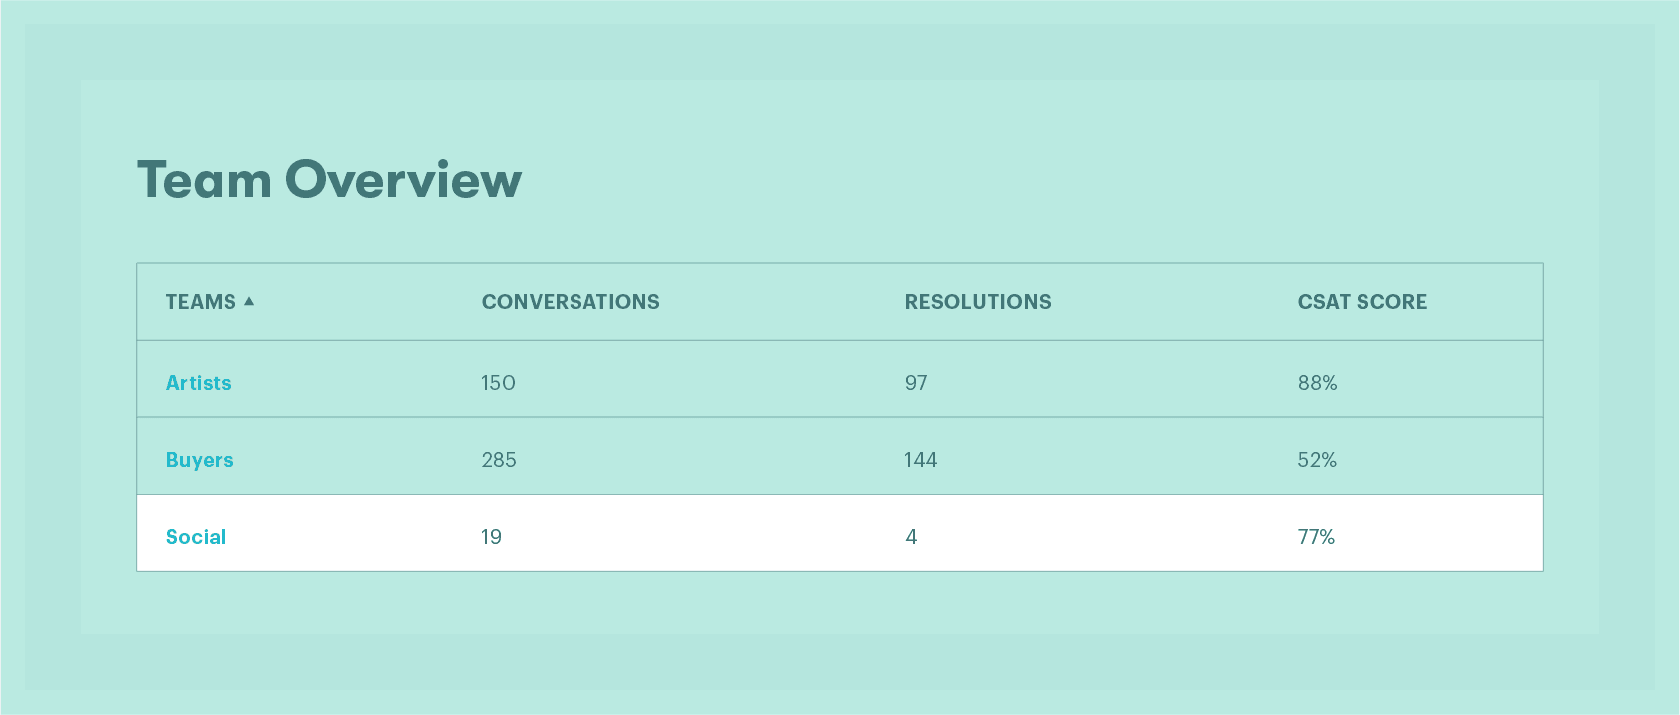This screenshot has width=1680, height=715.
Task: Sort by the RESOLUTIONS column header
Action: [978, 301]
